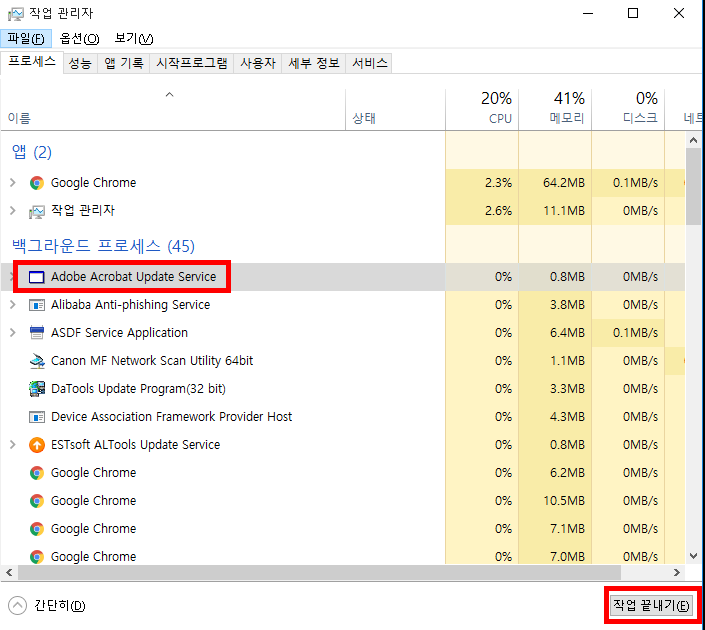Expand the Google Chrome app group

[x=13, y=183]
